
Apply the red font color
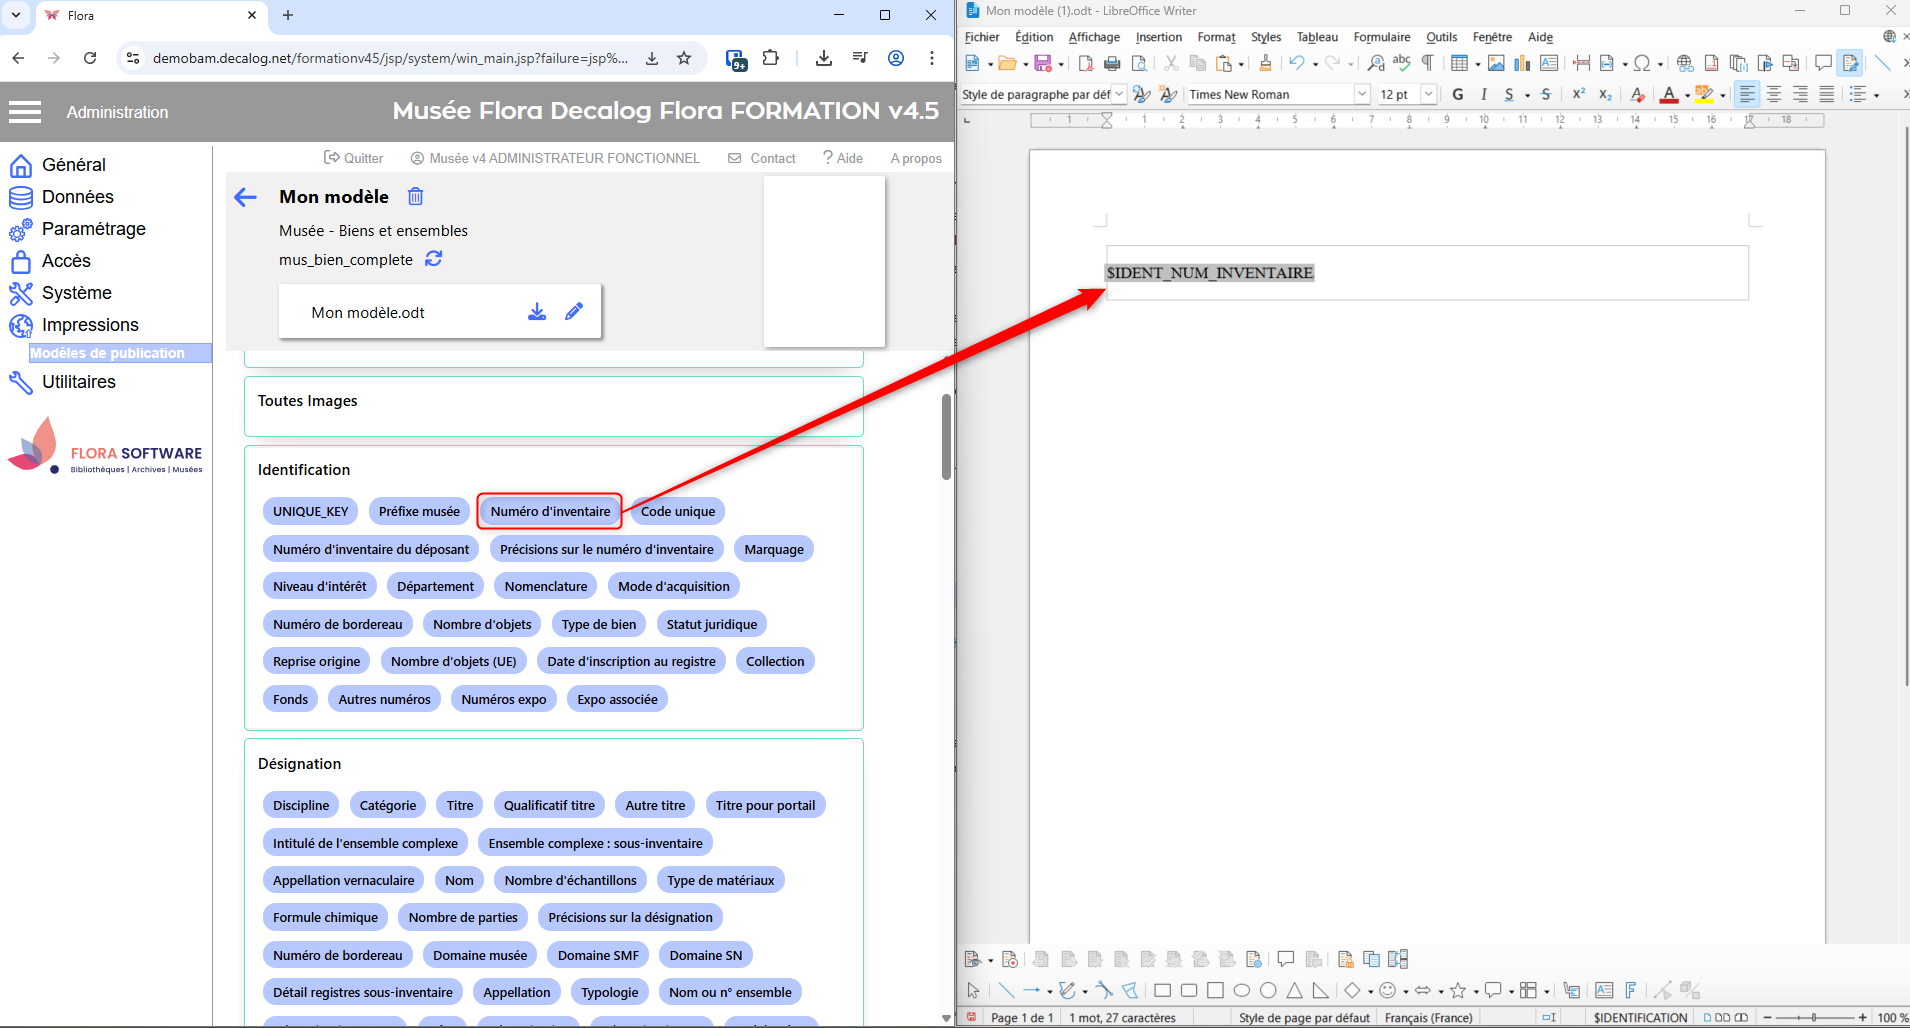tap(1668, 94)
